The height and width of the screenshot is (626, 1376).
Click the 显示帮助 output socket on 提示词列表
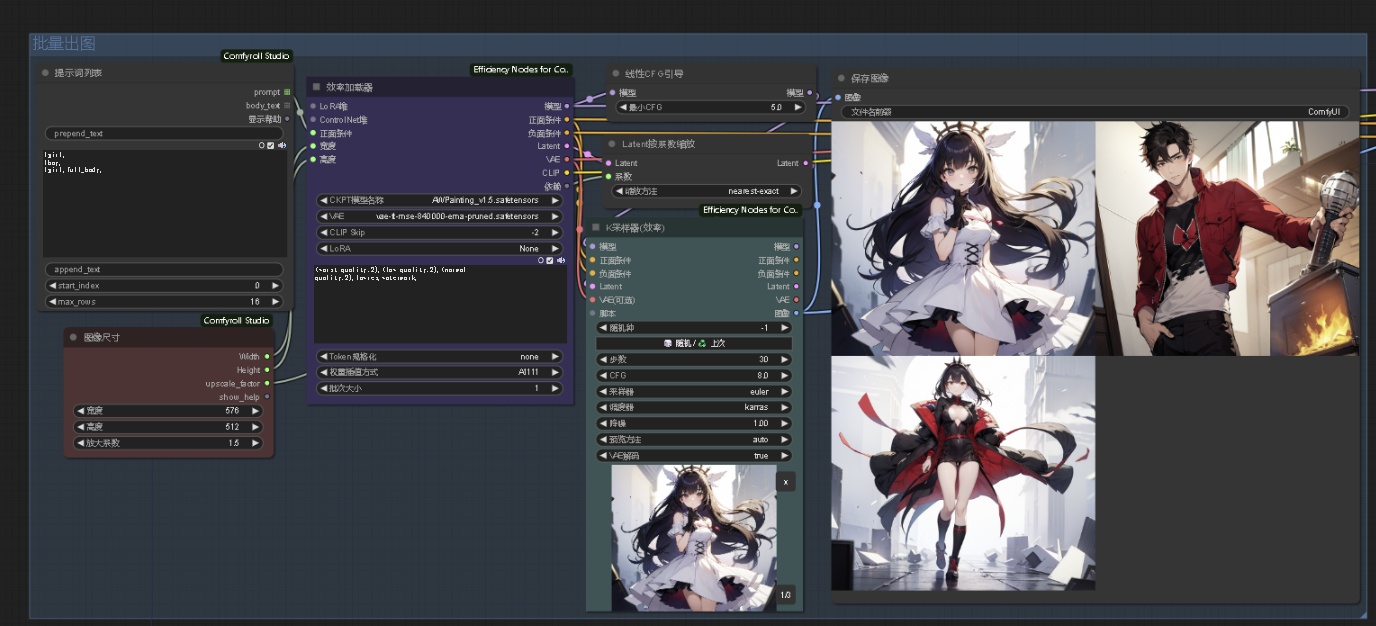(287, 118)
